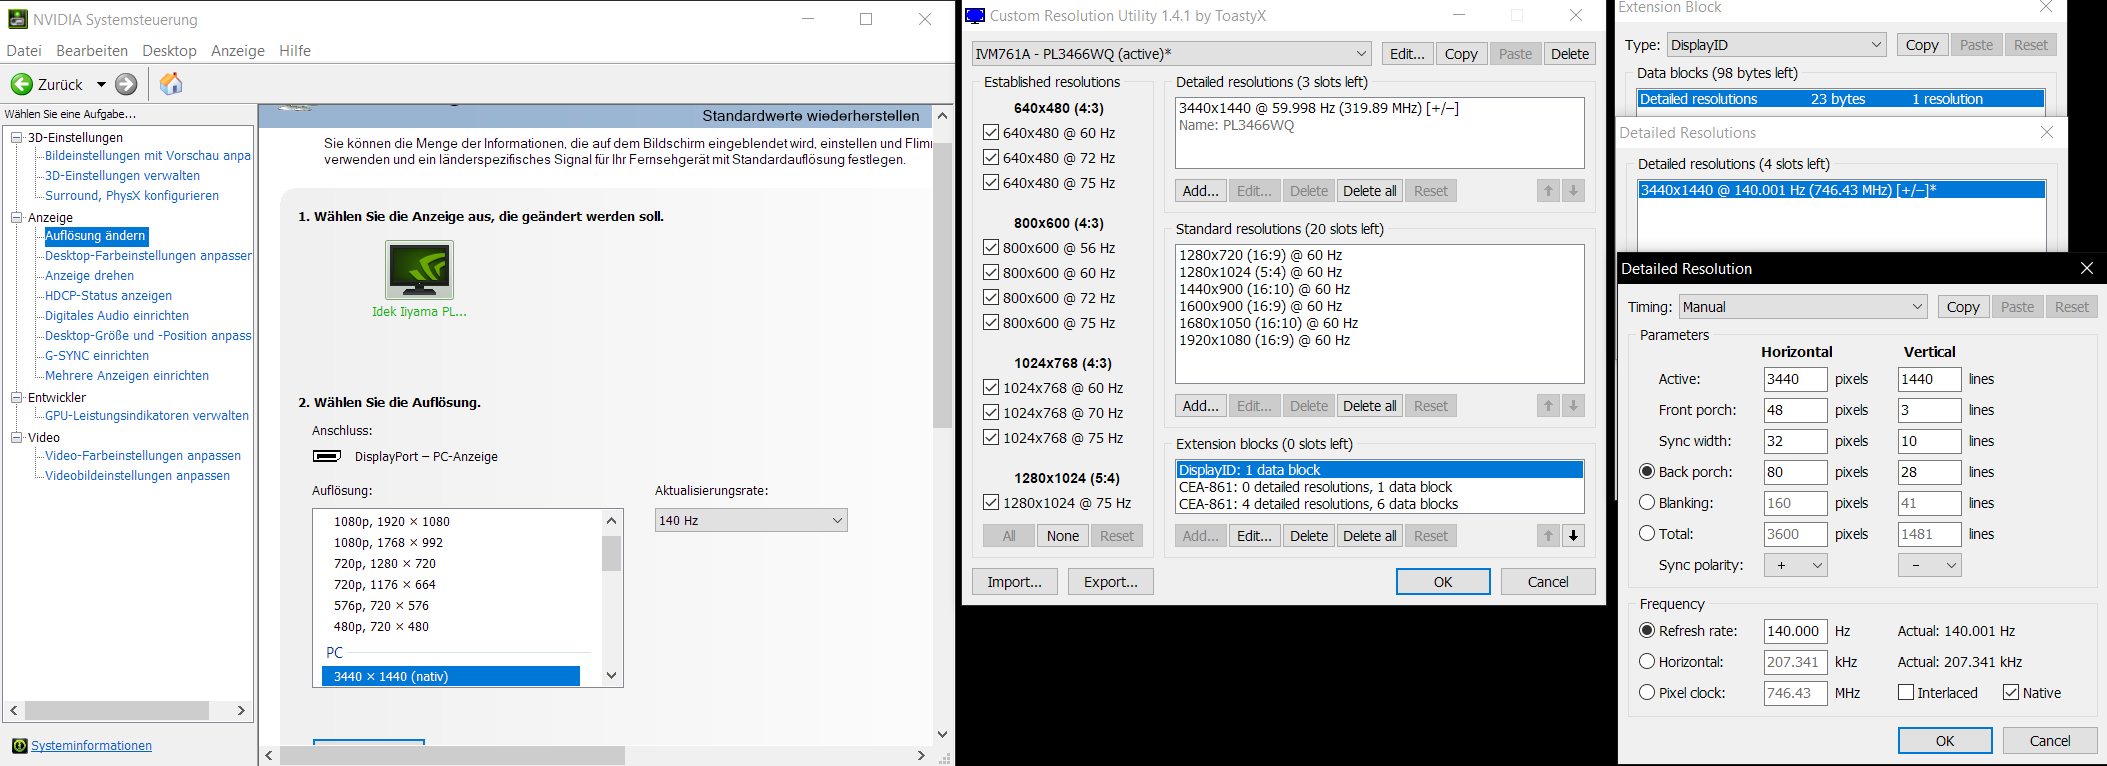The image size is (2107, 766).
Task: Select the Horizontal frequency radio button
Action: click(1647, 662)
